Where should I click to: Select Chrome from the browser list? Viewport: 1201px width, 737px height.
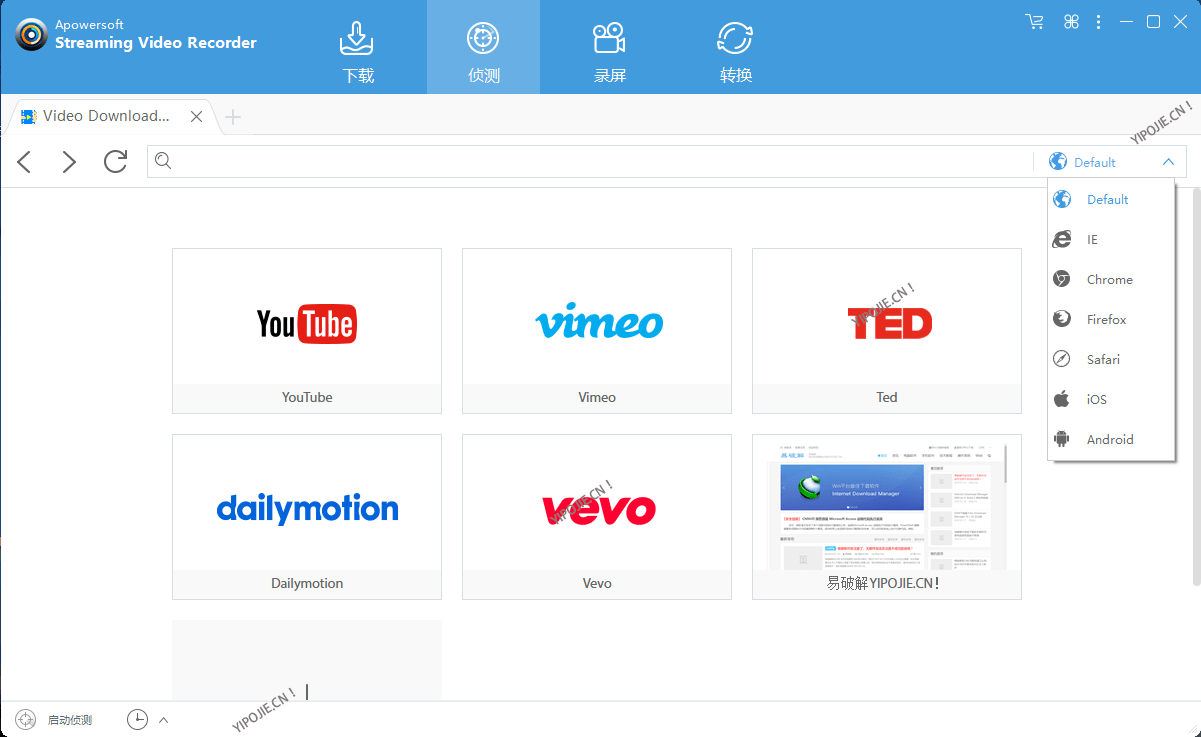pyautogui.click(x=1110, y=279)
